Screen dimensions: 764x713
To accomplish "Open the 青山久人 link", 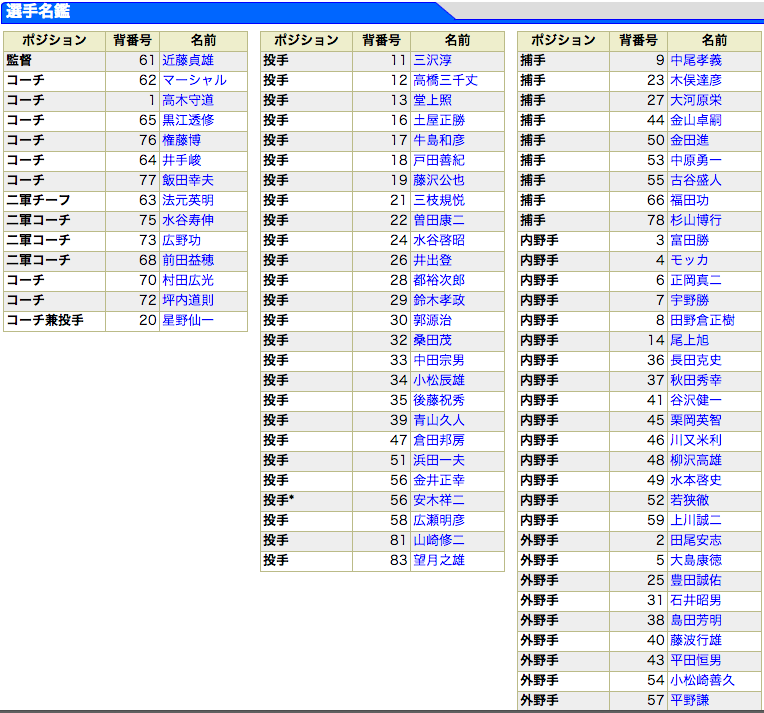I will click(439, 420).
